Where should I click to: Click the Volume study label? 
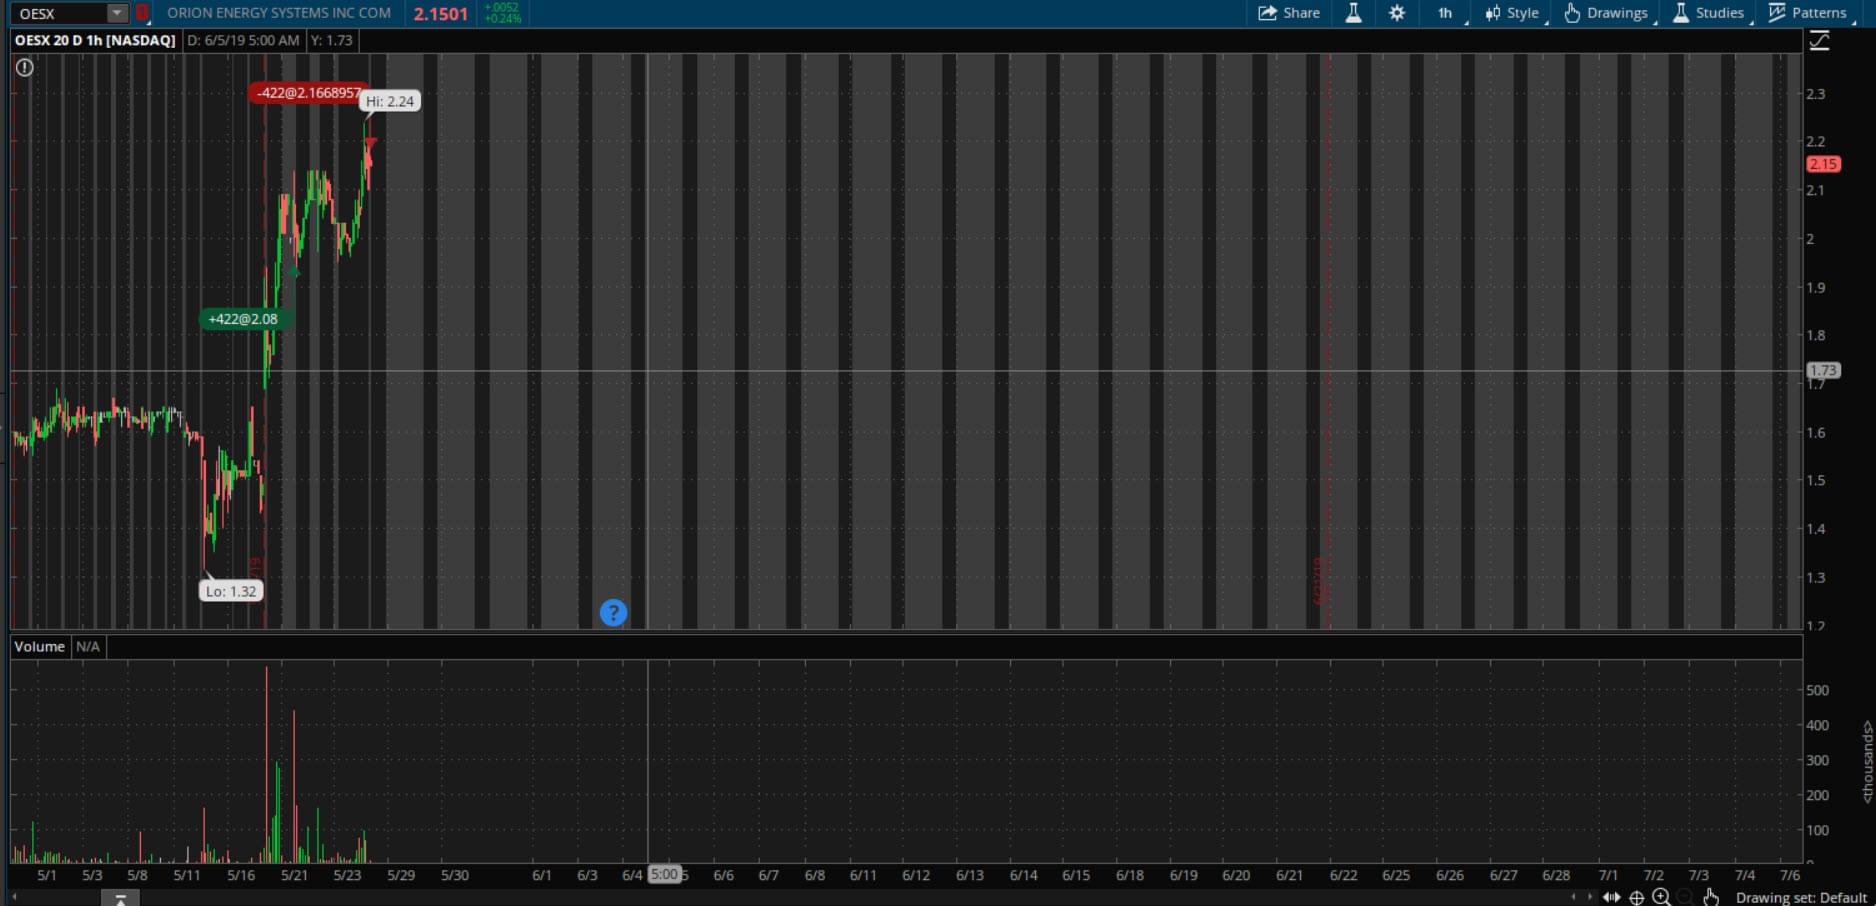pos(39,646)
